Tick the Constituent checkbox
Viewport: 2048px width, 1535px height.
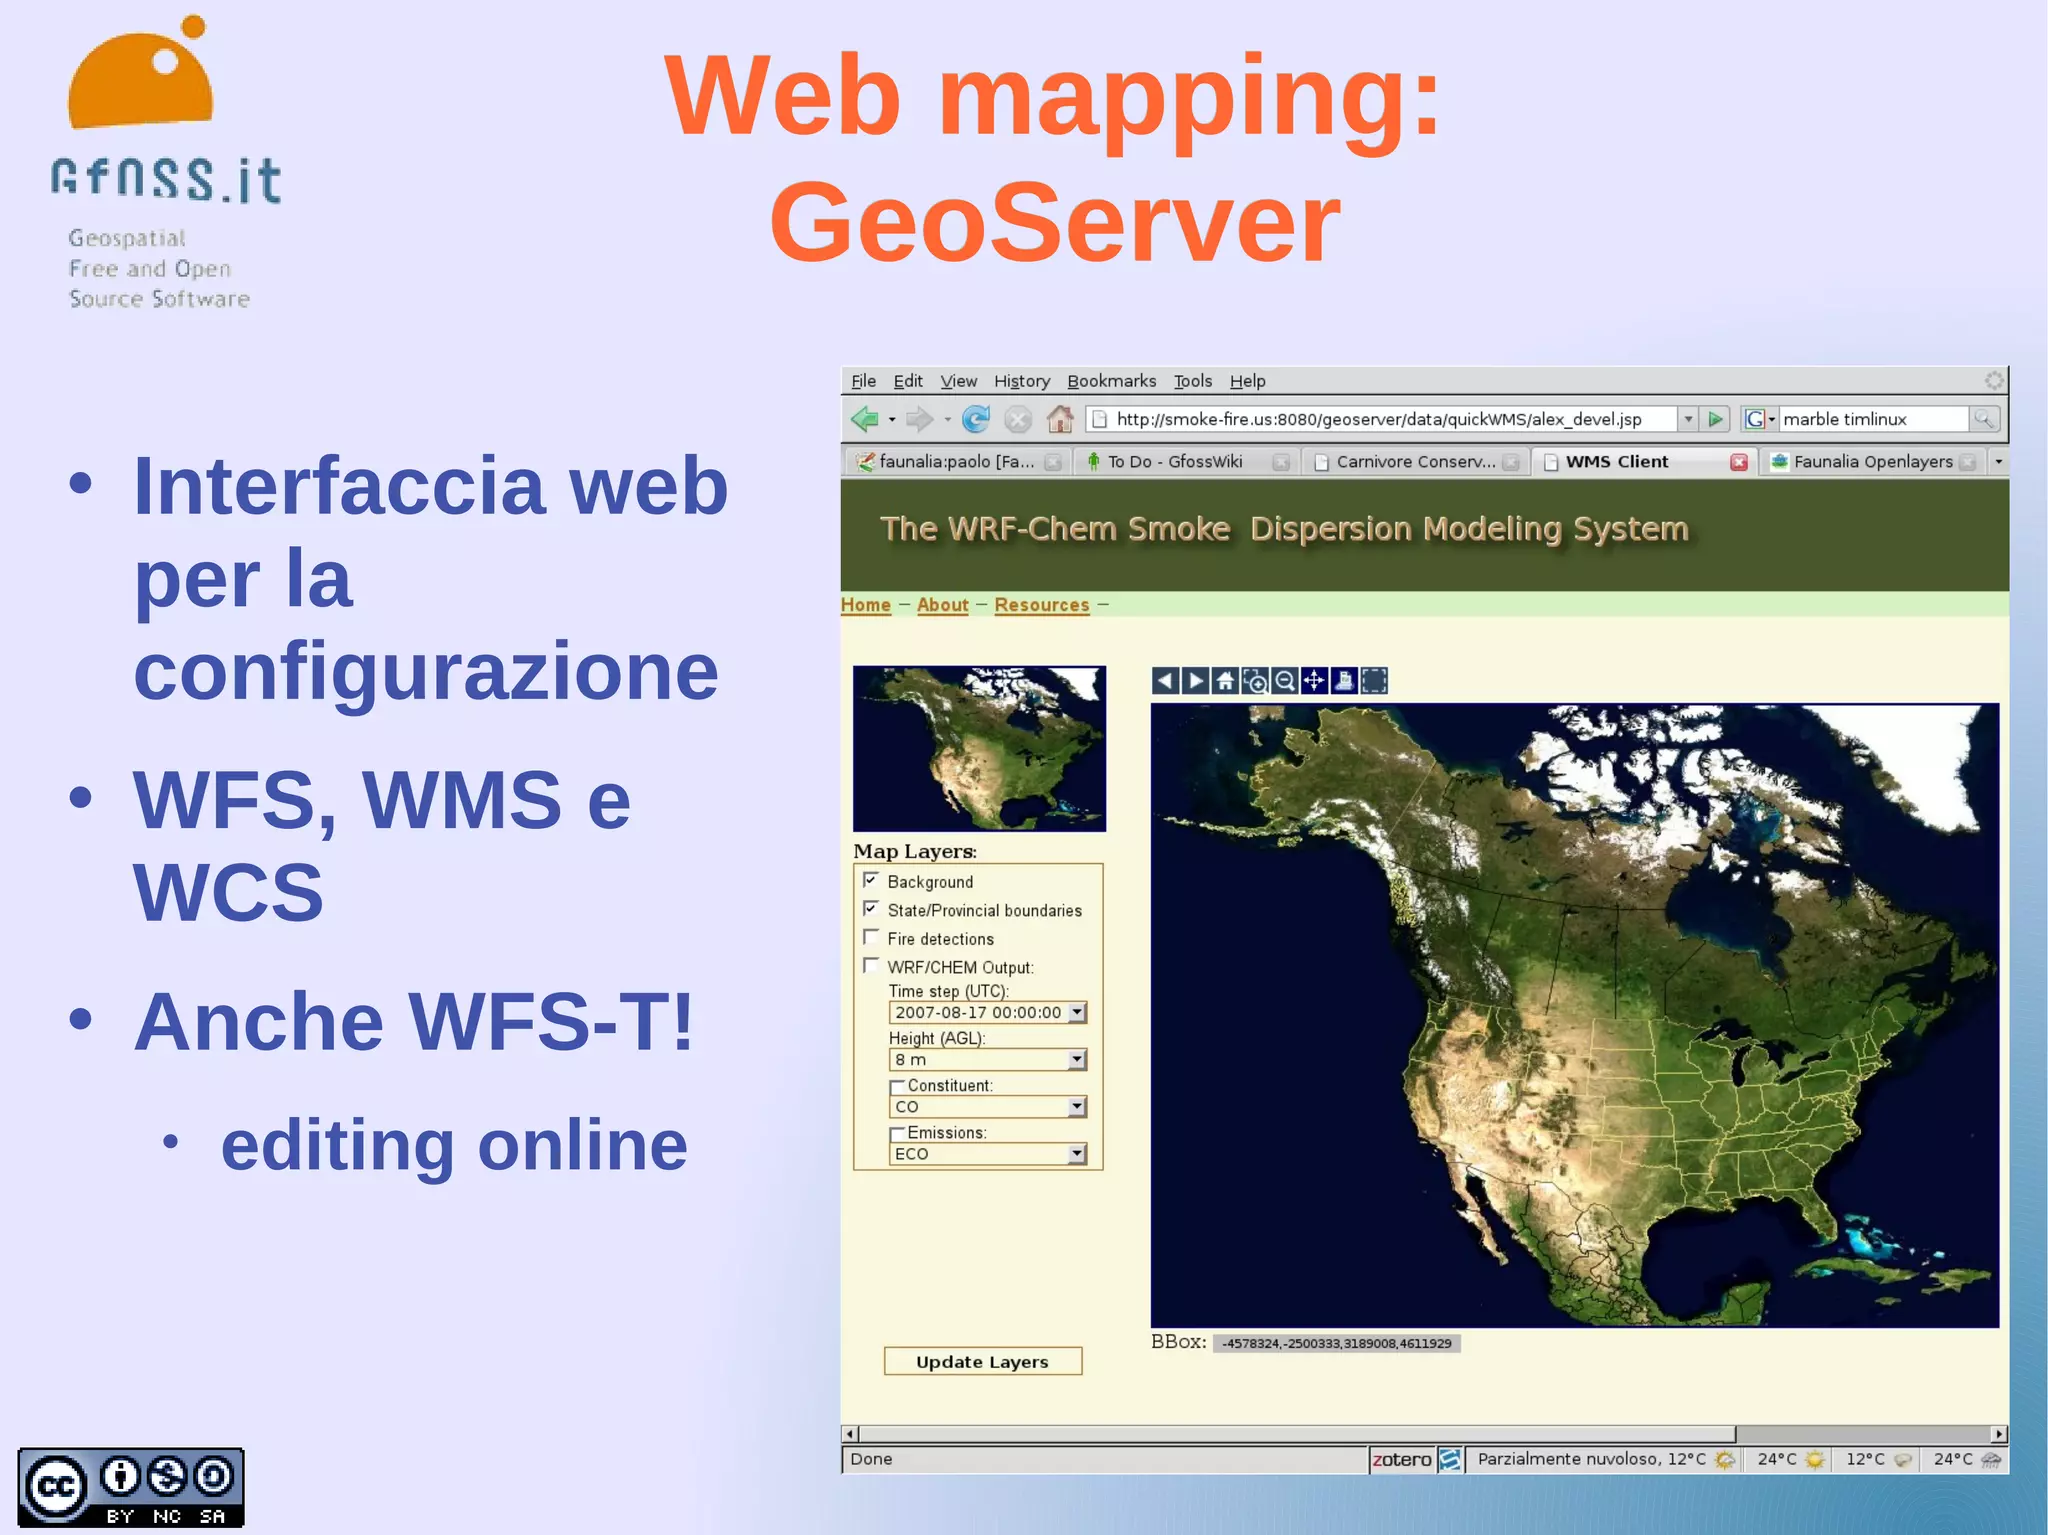tap(897, 1086)
